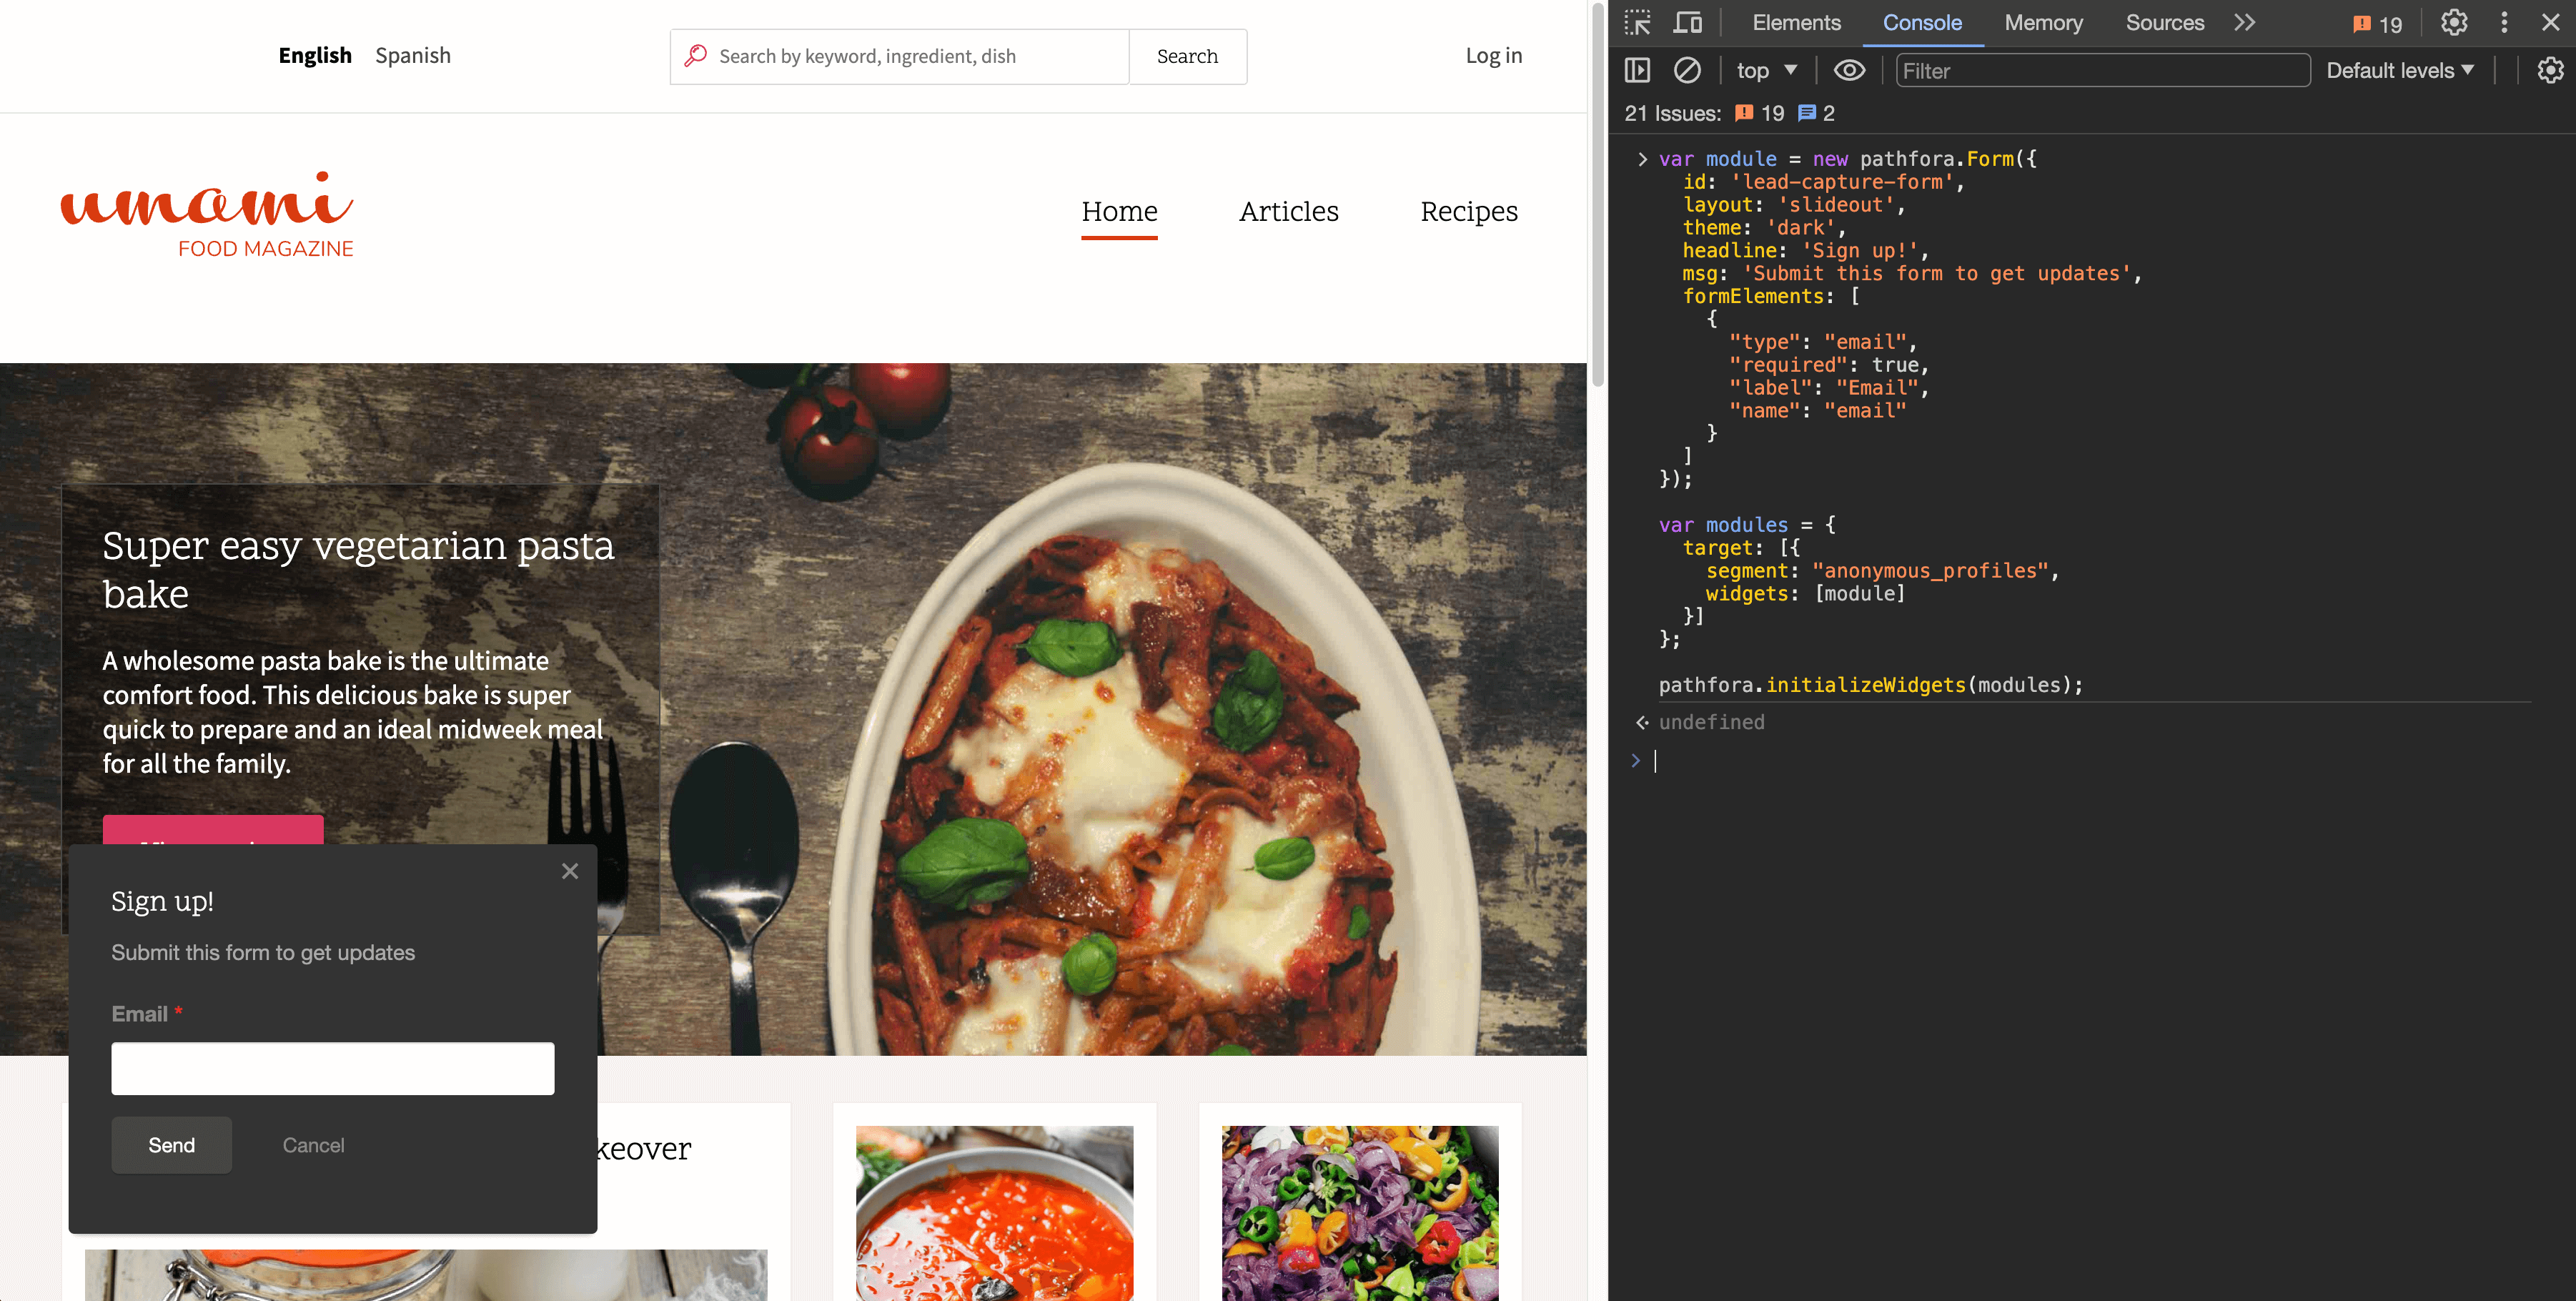Screen dimensions: 2576x1301
Task: Switch to the Elements tab
Action: click(x=1796, y=22)
